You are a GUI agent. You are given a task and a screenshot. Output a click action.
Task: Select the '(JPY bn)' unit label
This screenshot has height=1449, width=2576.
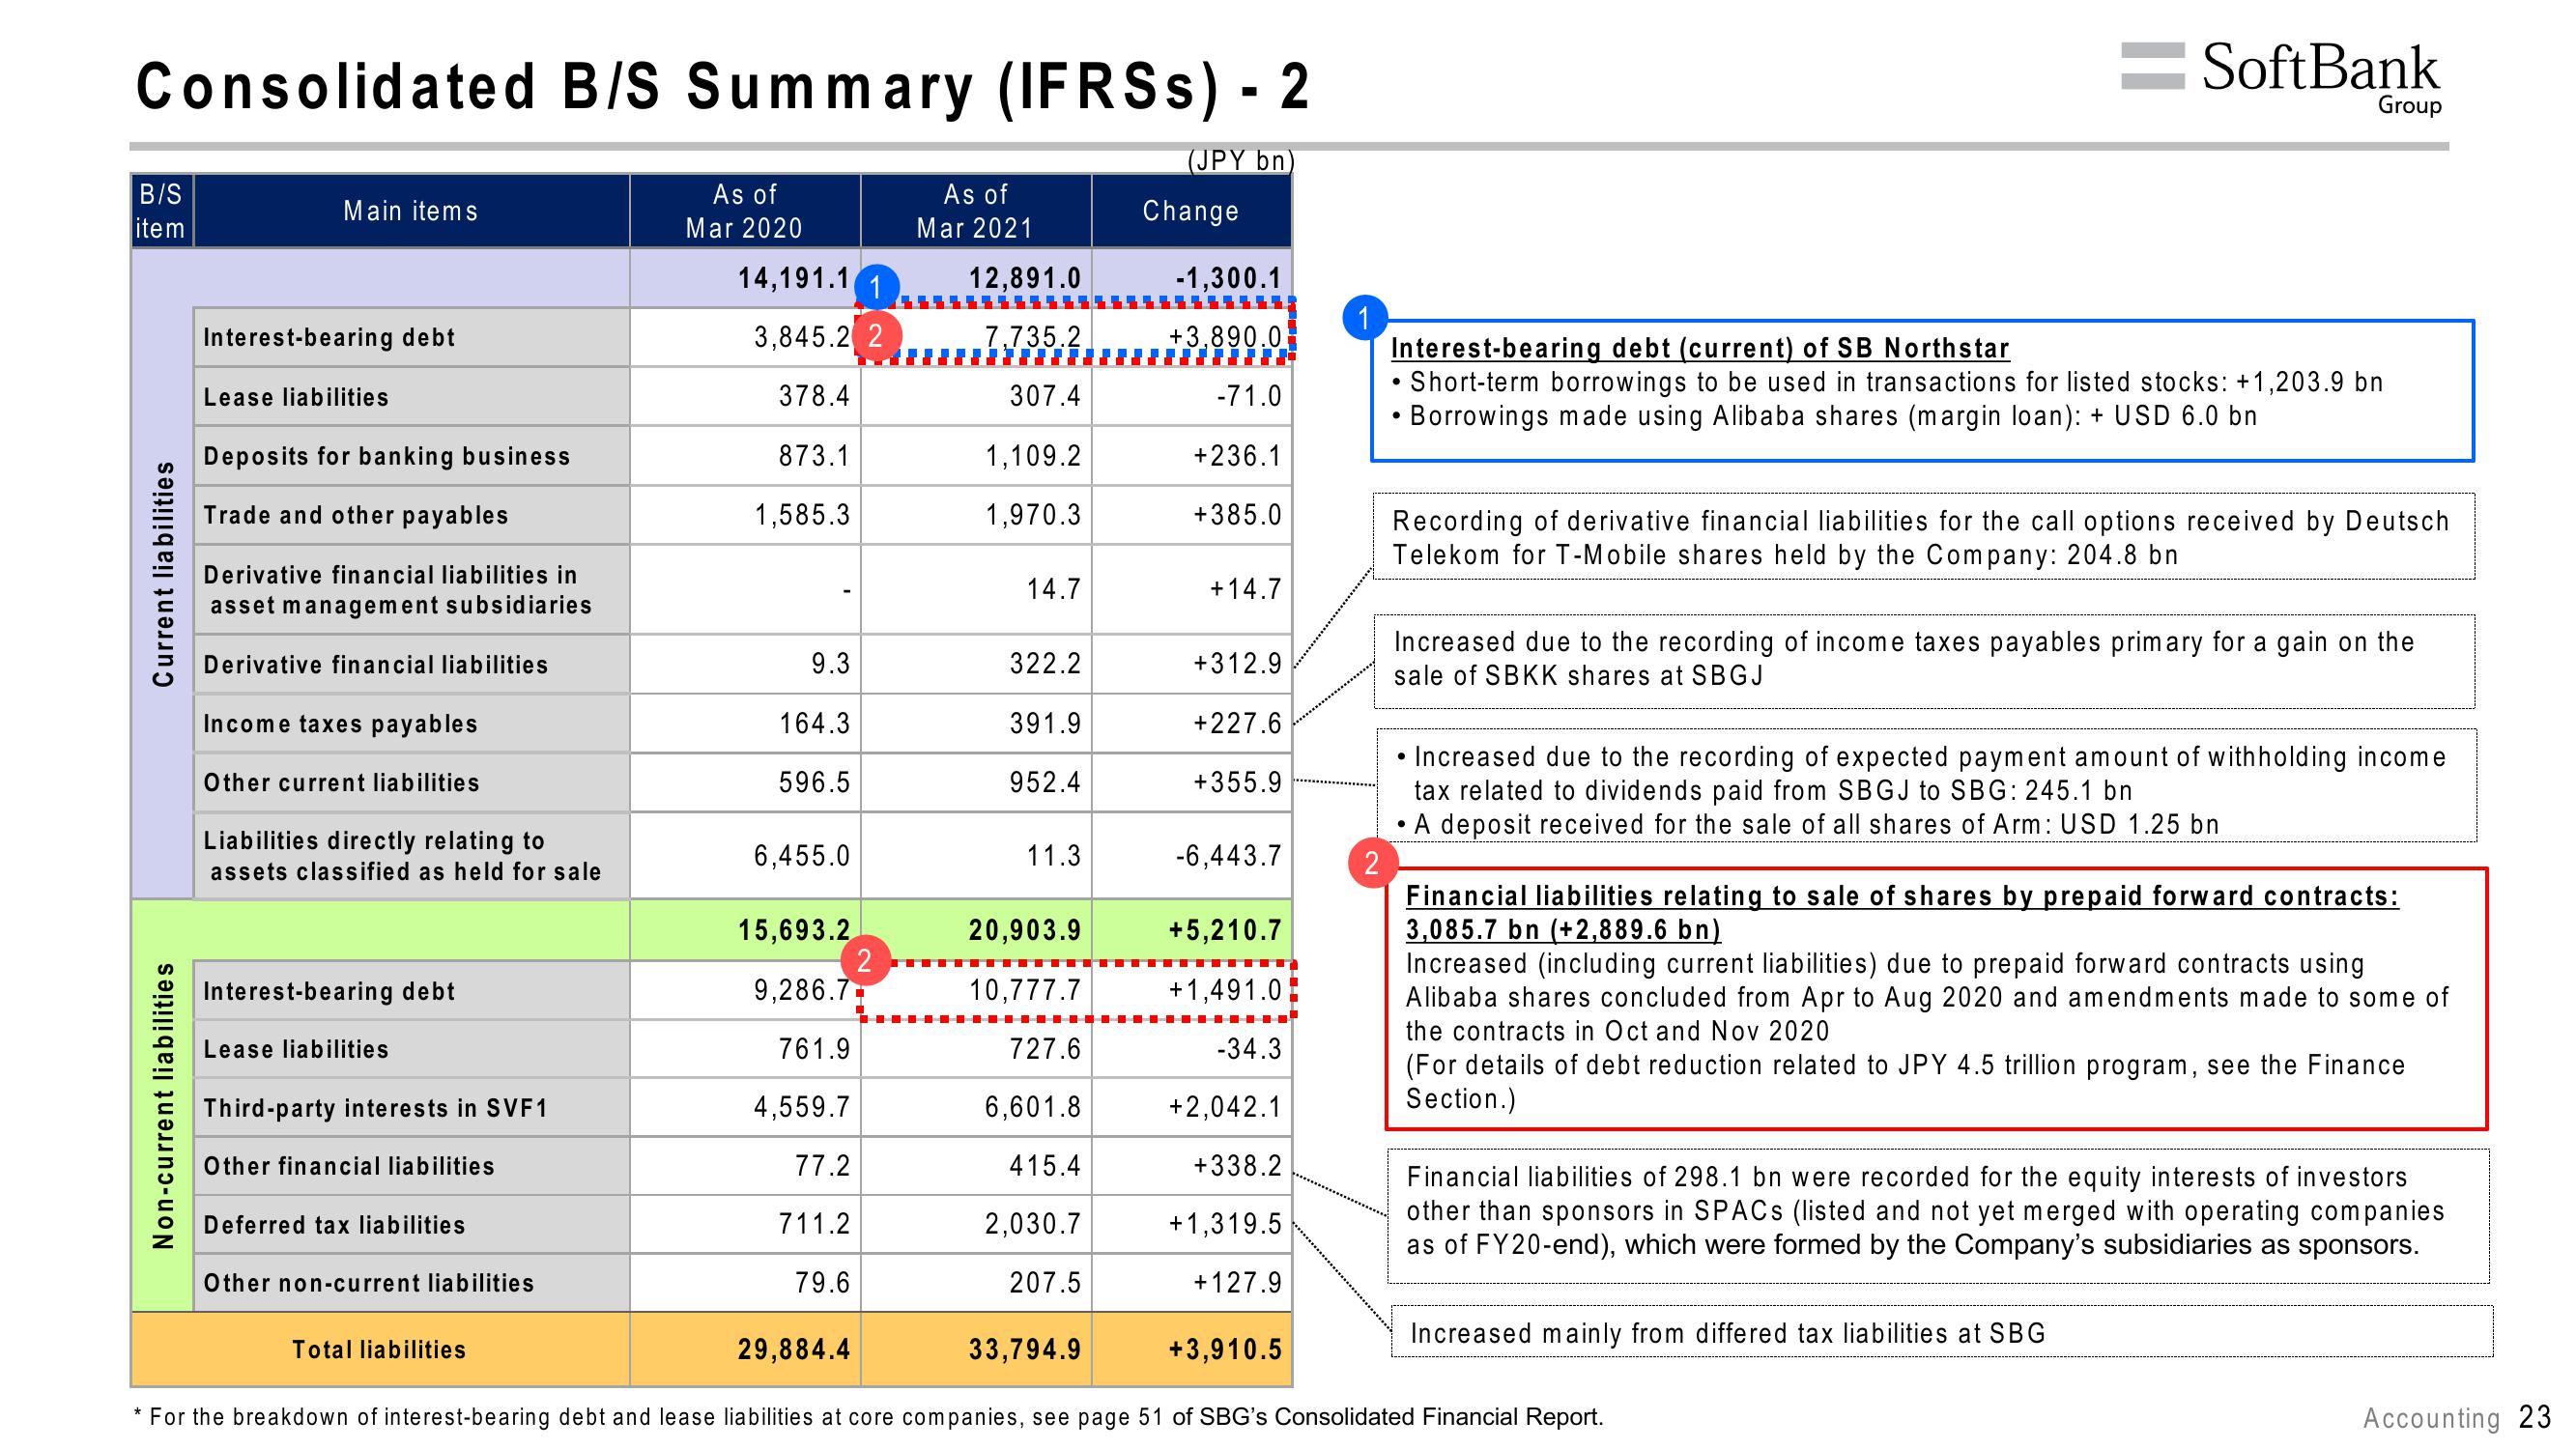click(x=1240, y=161)
